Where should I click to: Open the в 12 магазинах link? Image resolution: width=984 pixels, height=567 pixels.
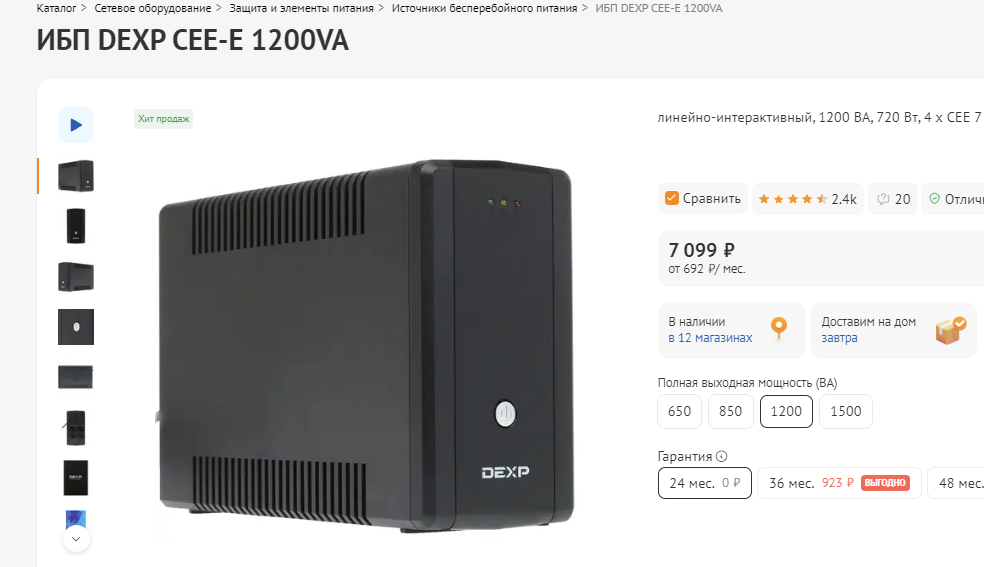point(710,337)
